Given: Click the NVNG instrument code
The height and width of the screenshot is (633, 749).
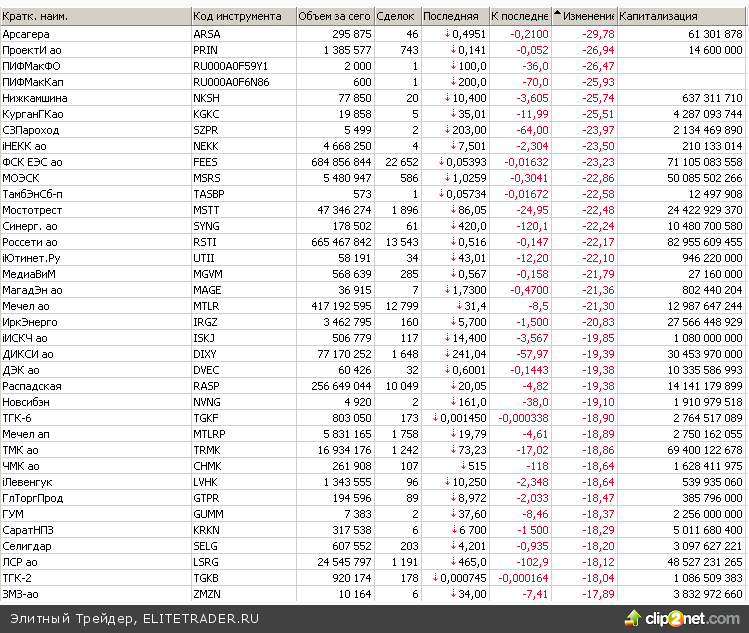Looking at the screenshot, I should coord(207,402).
